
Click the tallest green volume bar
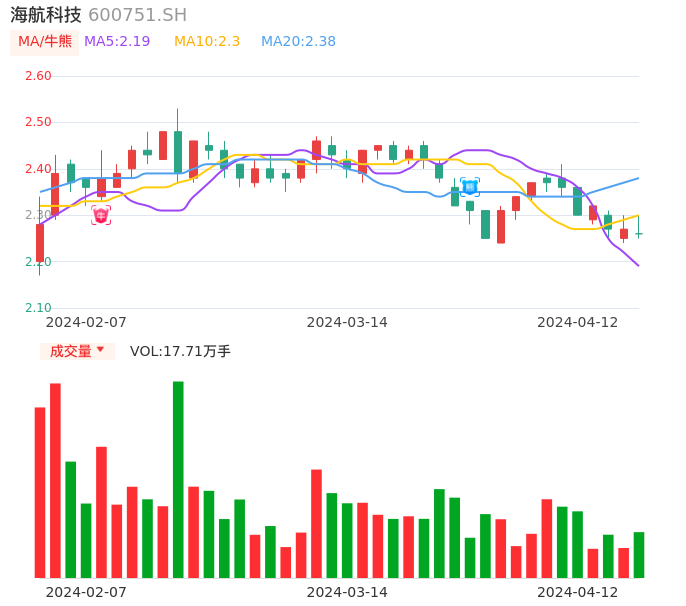178,479
